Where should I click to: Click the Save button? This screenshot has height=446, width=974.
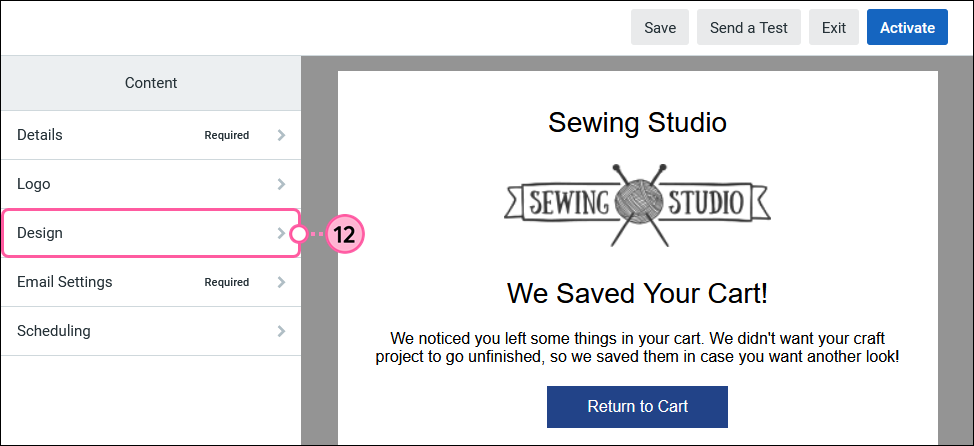click(660, 27)
